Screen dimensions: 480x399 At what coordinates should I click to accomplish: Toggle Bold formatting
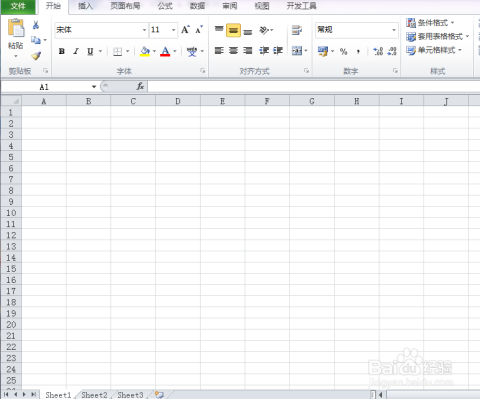62,51
